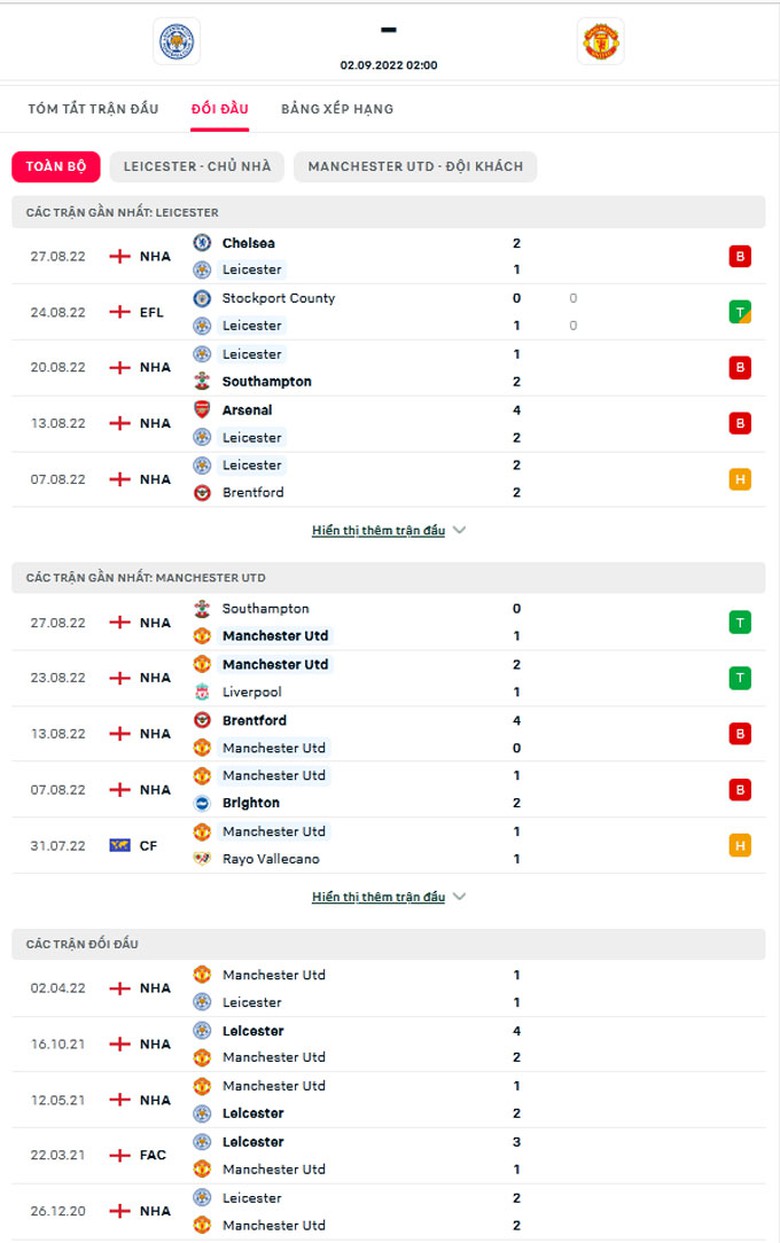Open the Tóm Tắt Trận Đấu tab
The width and height of the screenshot is (780, 1243).
pos(93,109)
